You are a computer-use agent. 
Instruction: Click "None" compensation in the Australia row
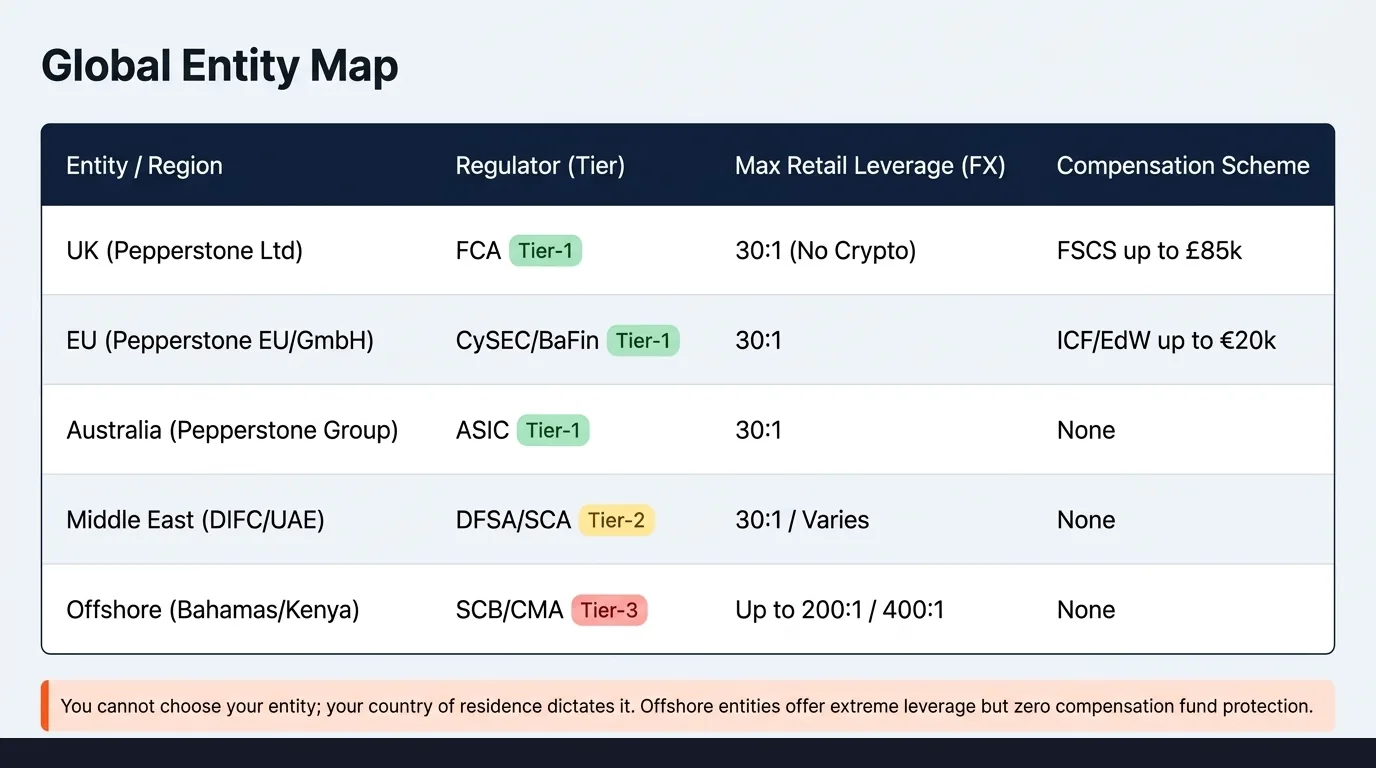click(x=1086, y=430)
